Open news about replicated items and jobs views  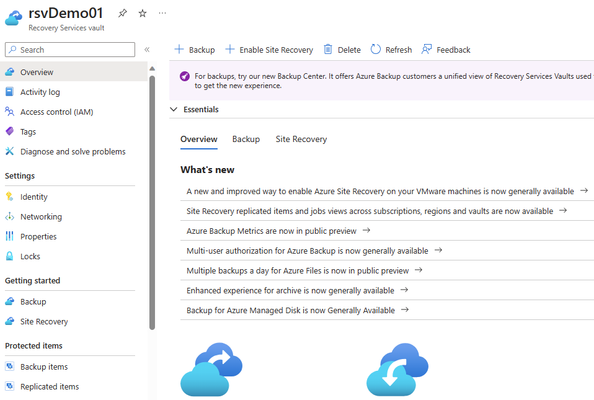pyautogui.click(x=370, y=211)
